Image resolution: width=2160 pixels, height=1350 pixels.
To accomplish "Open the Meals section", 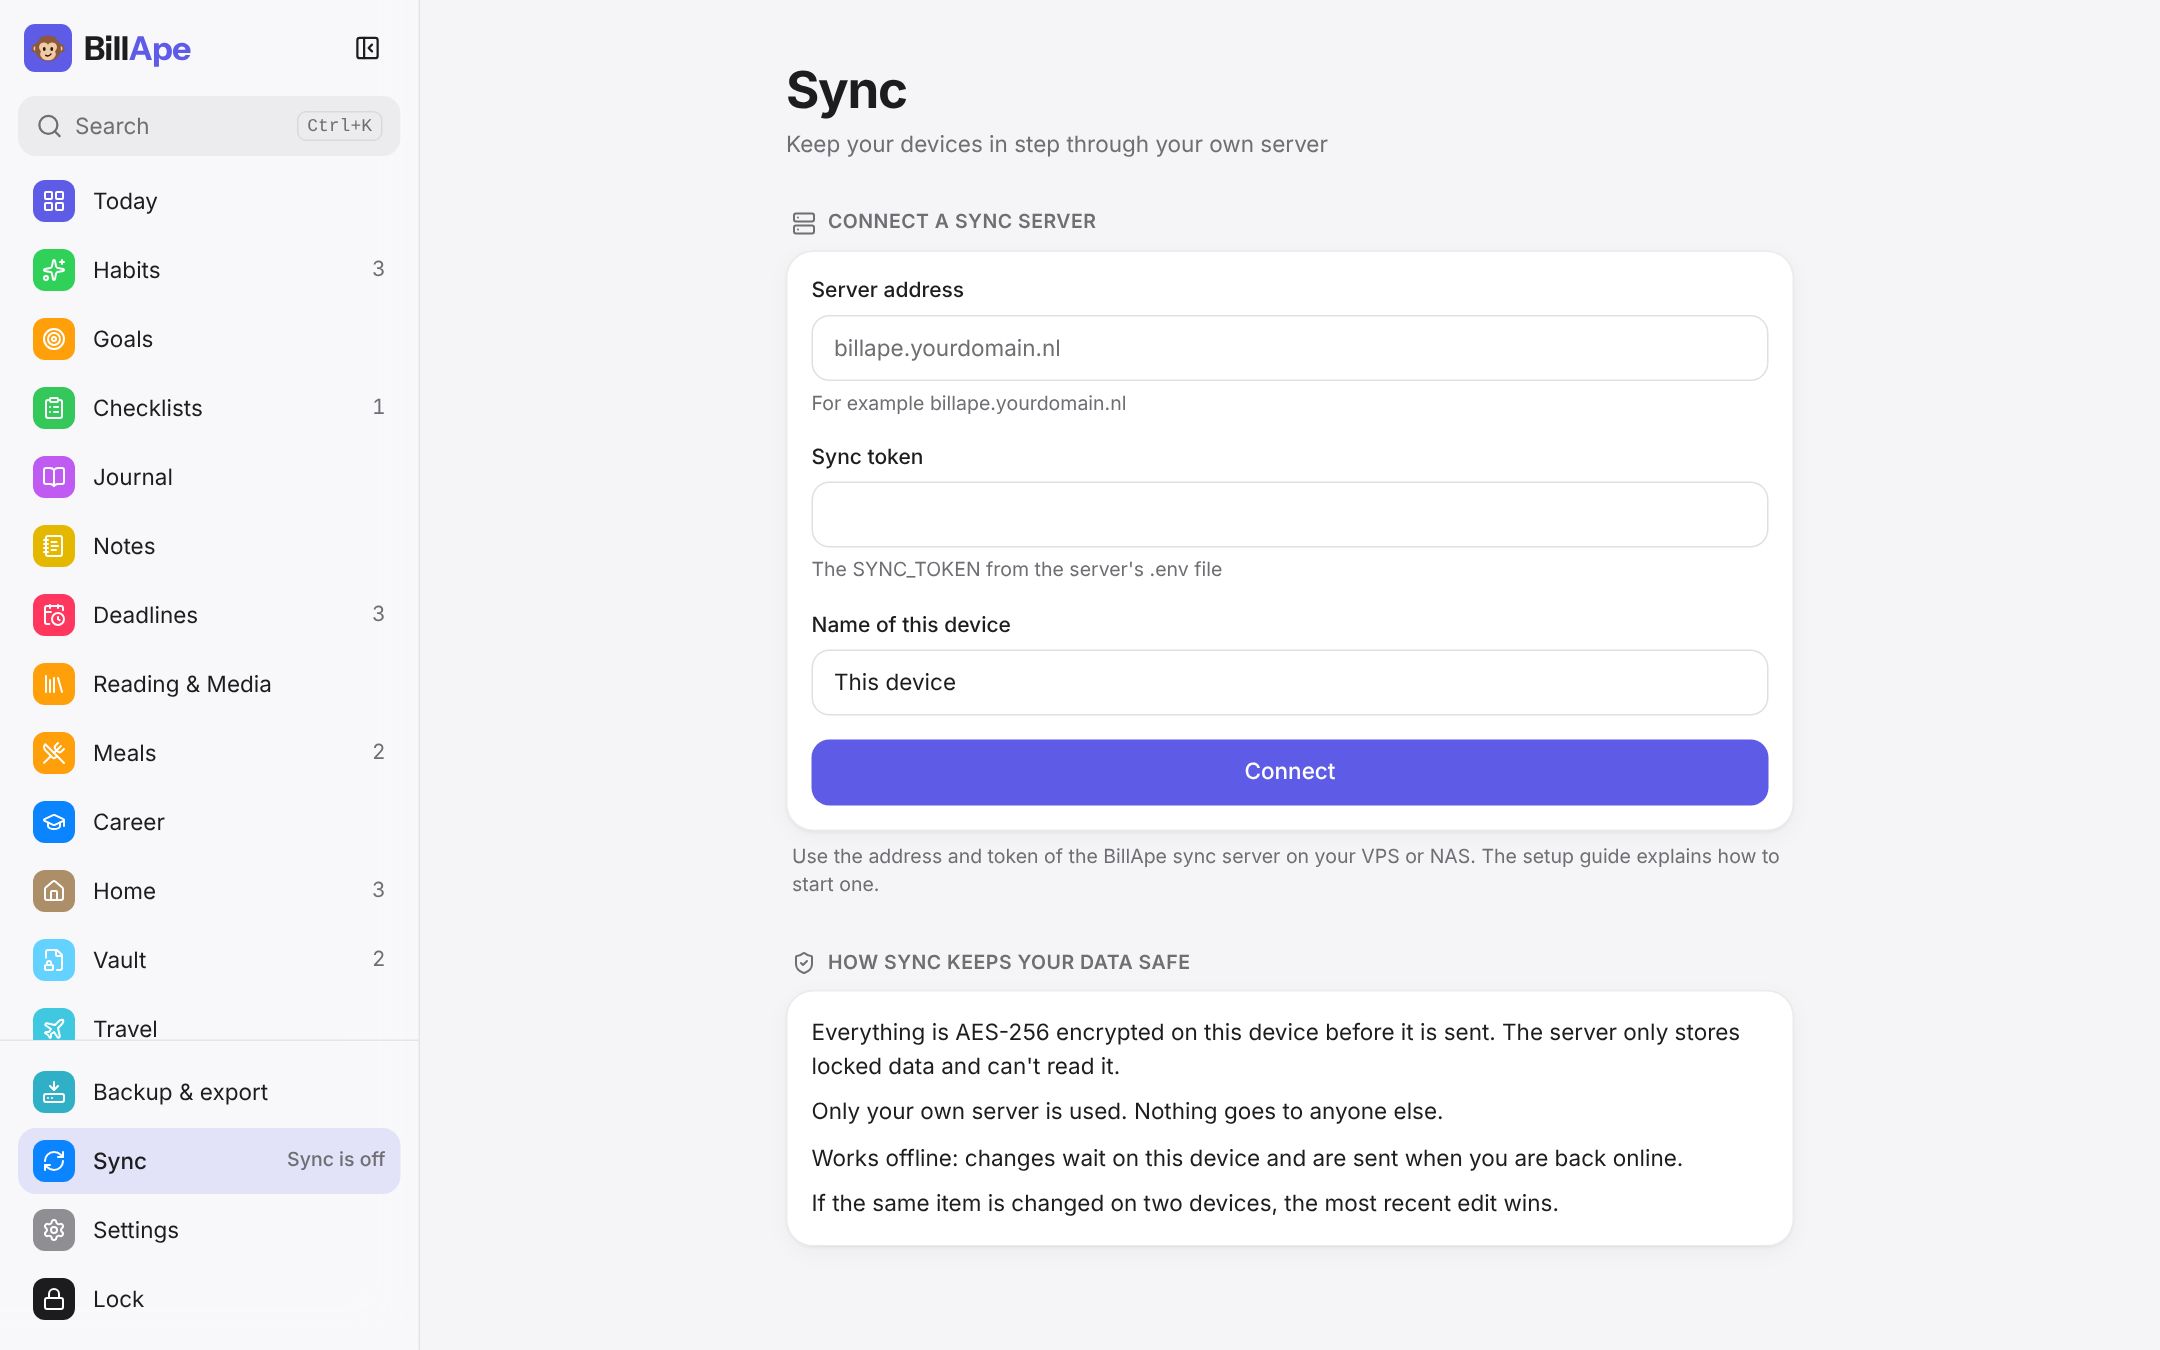I will [x=209, y=753].
